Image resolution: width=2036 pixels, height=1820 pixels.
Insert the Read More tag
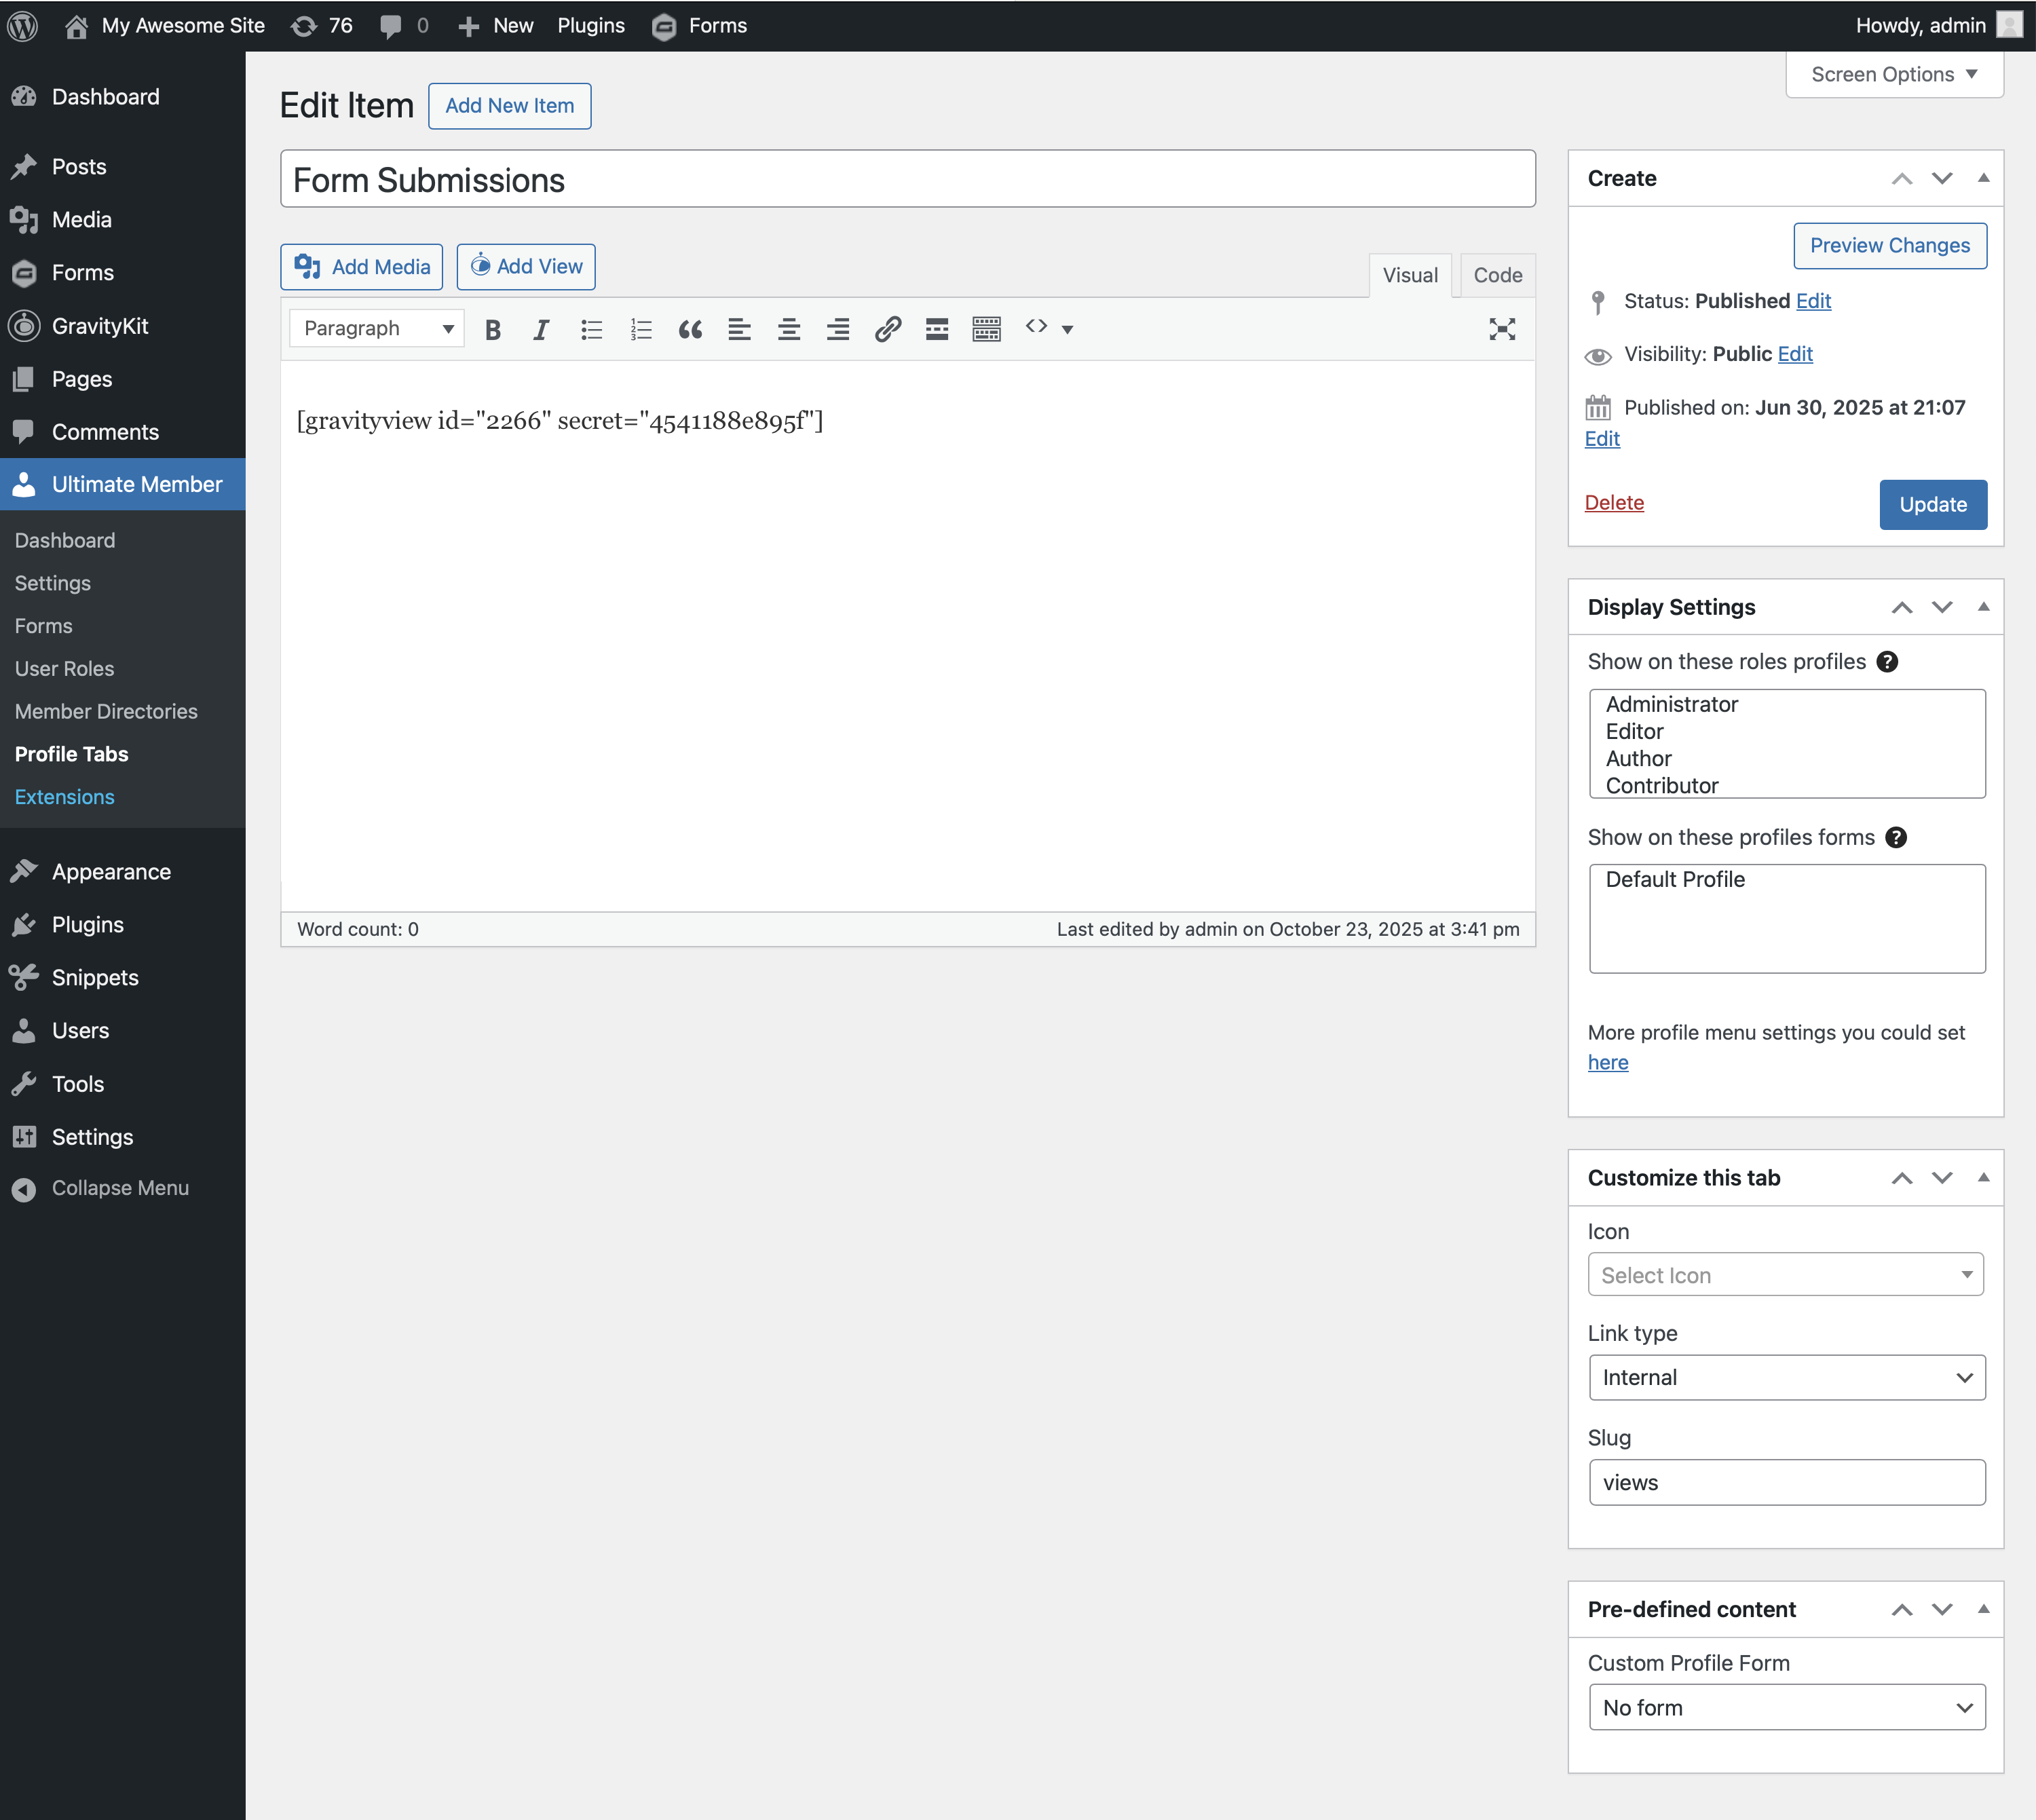pos(936,329)
